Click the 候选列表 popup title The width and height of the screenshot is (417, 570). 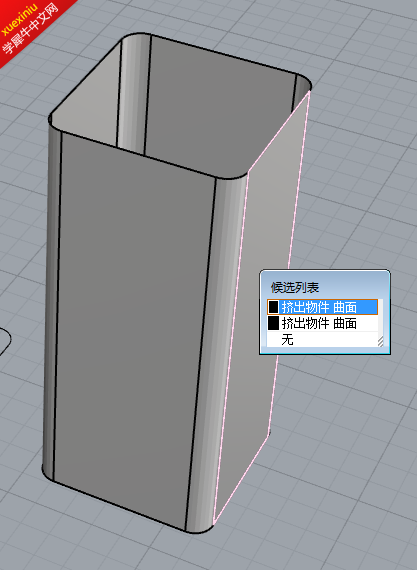tap(295, 288)
